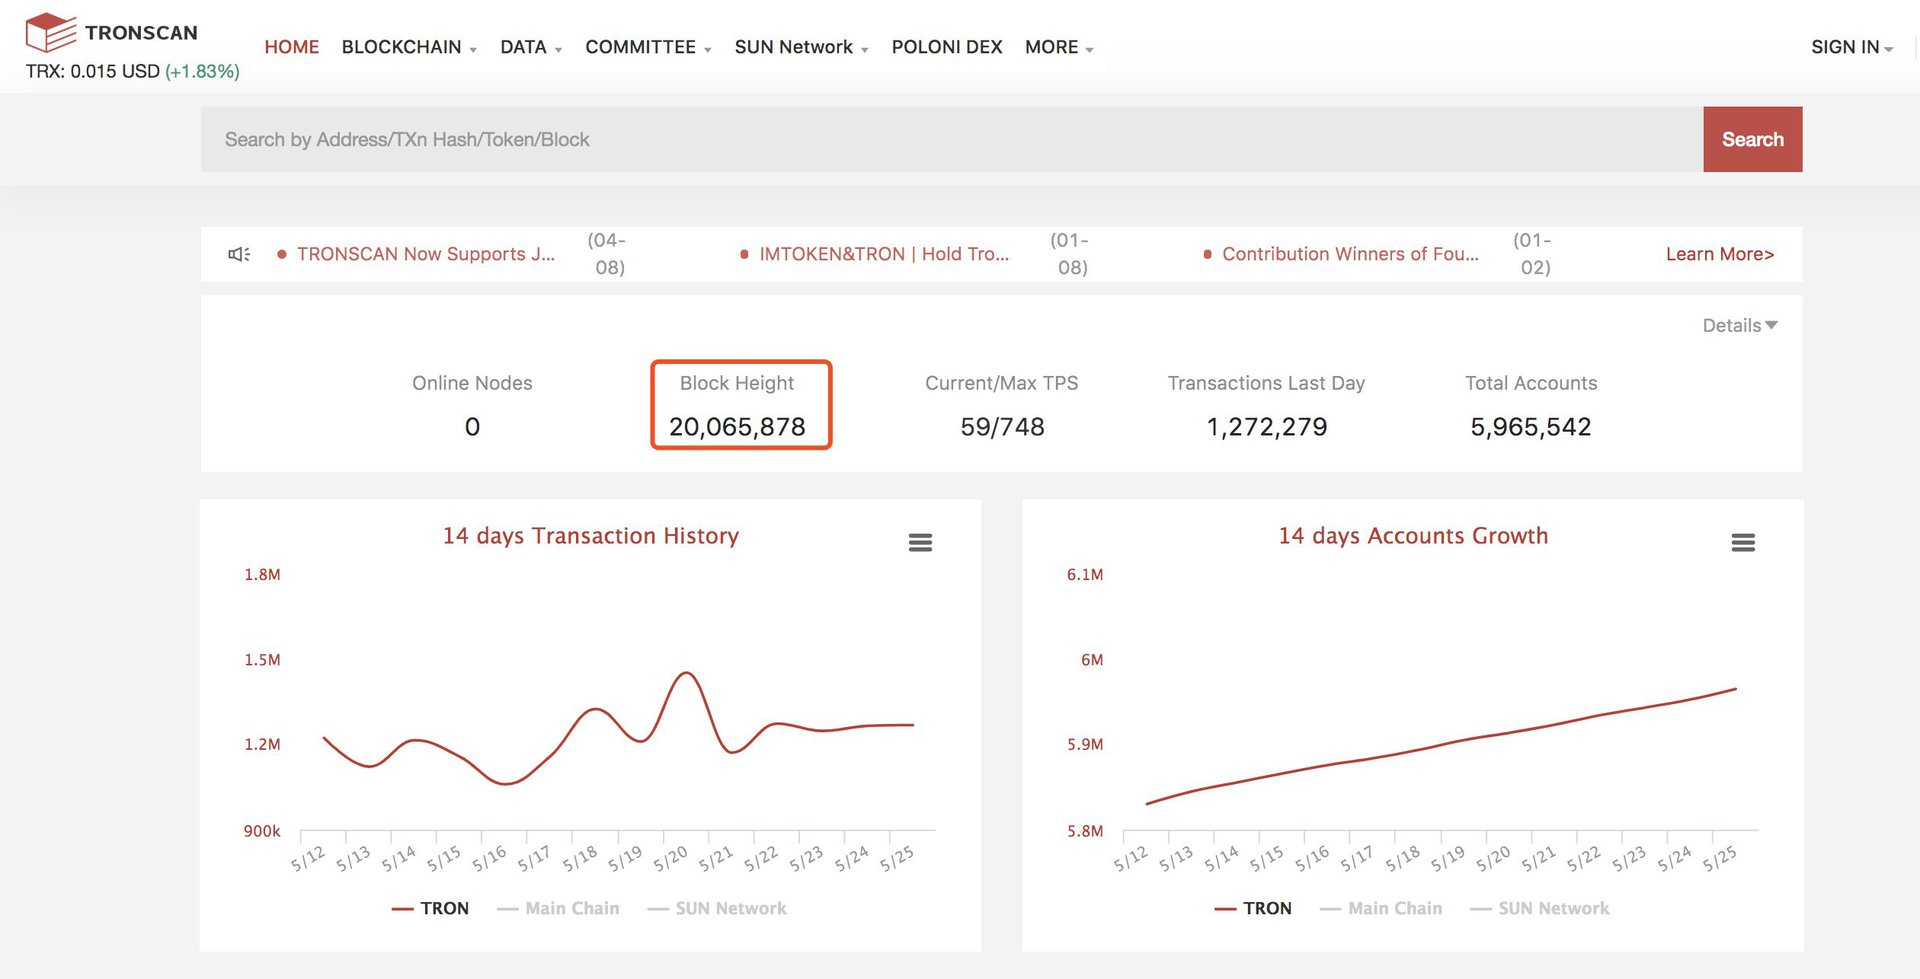The height and width of the screenshot is (979, 1920).
Task: Toggle Main Chain in Transaction History legend
Action: point(558,908)
